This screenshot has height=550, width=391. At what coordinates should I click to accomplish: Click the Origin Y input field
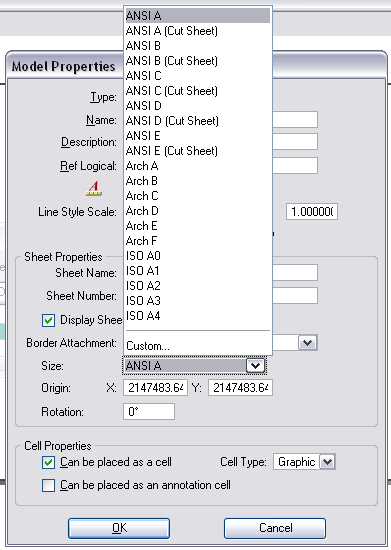[x=240, y=388]
